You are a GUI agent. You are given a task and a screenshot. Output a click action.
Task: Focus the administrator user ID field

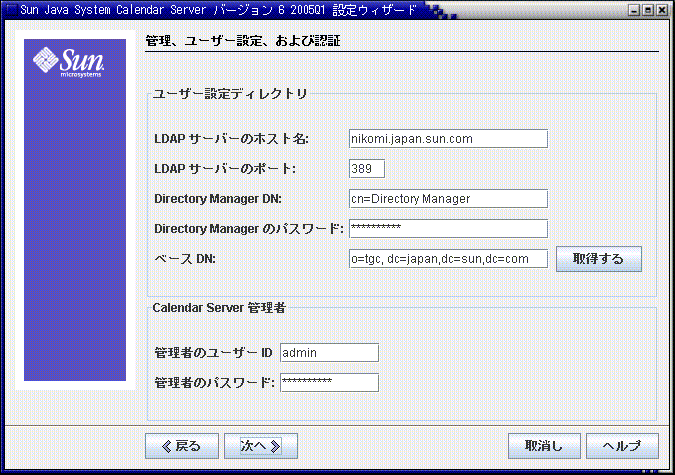pos(329,353)
